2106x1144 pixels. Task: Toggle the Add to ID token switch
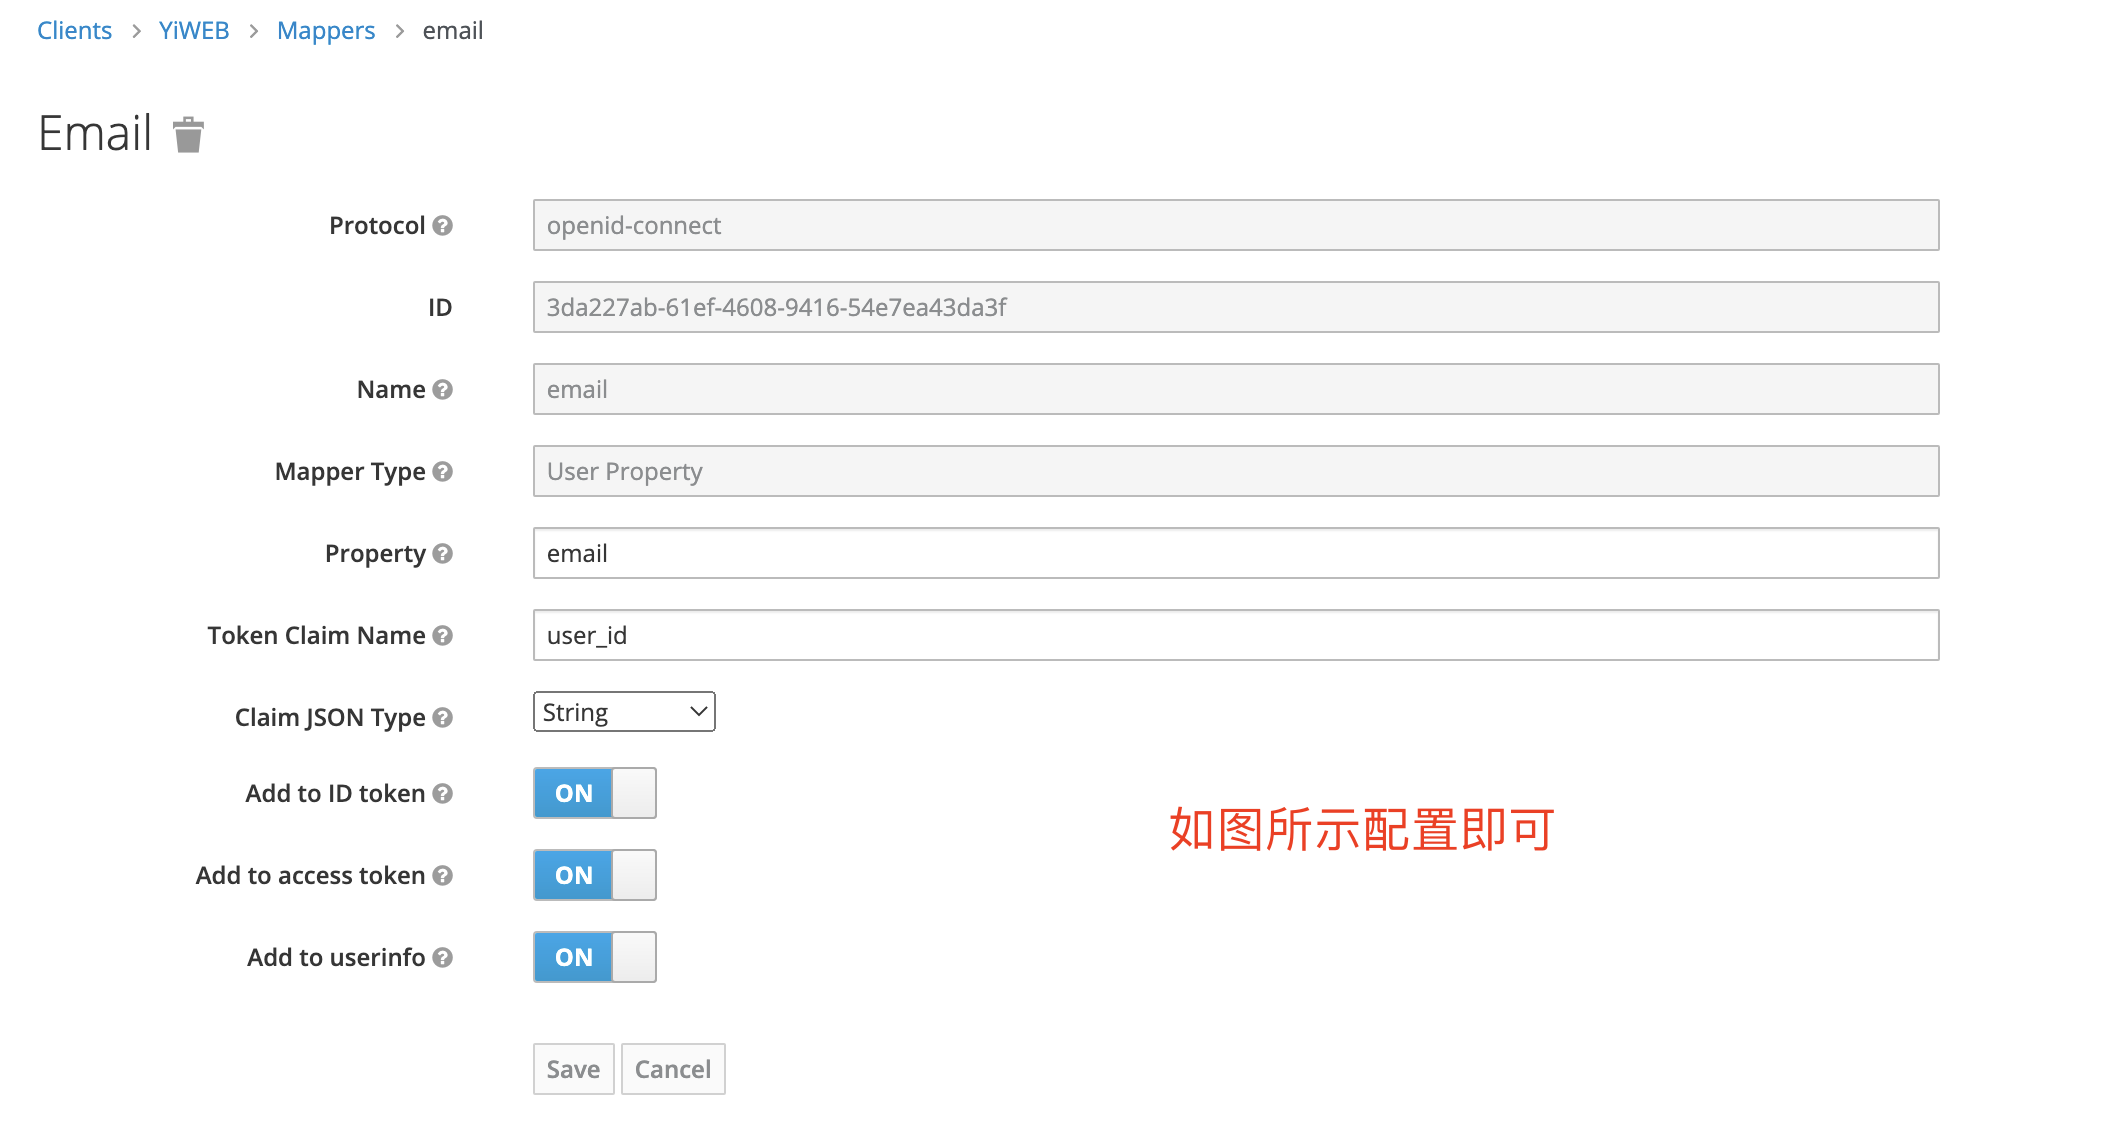tap(594, 793)
